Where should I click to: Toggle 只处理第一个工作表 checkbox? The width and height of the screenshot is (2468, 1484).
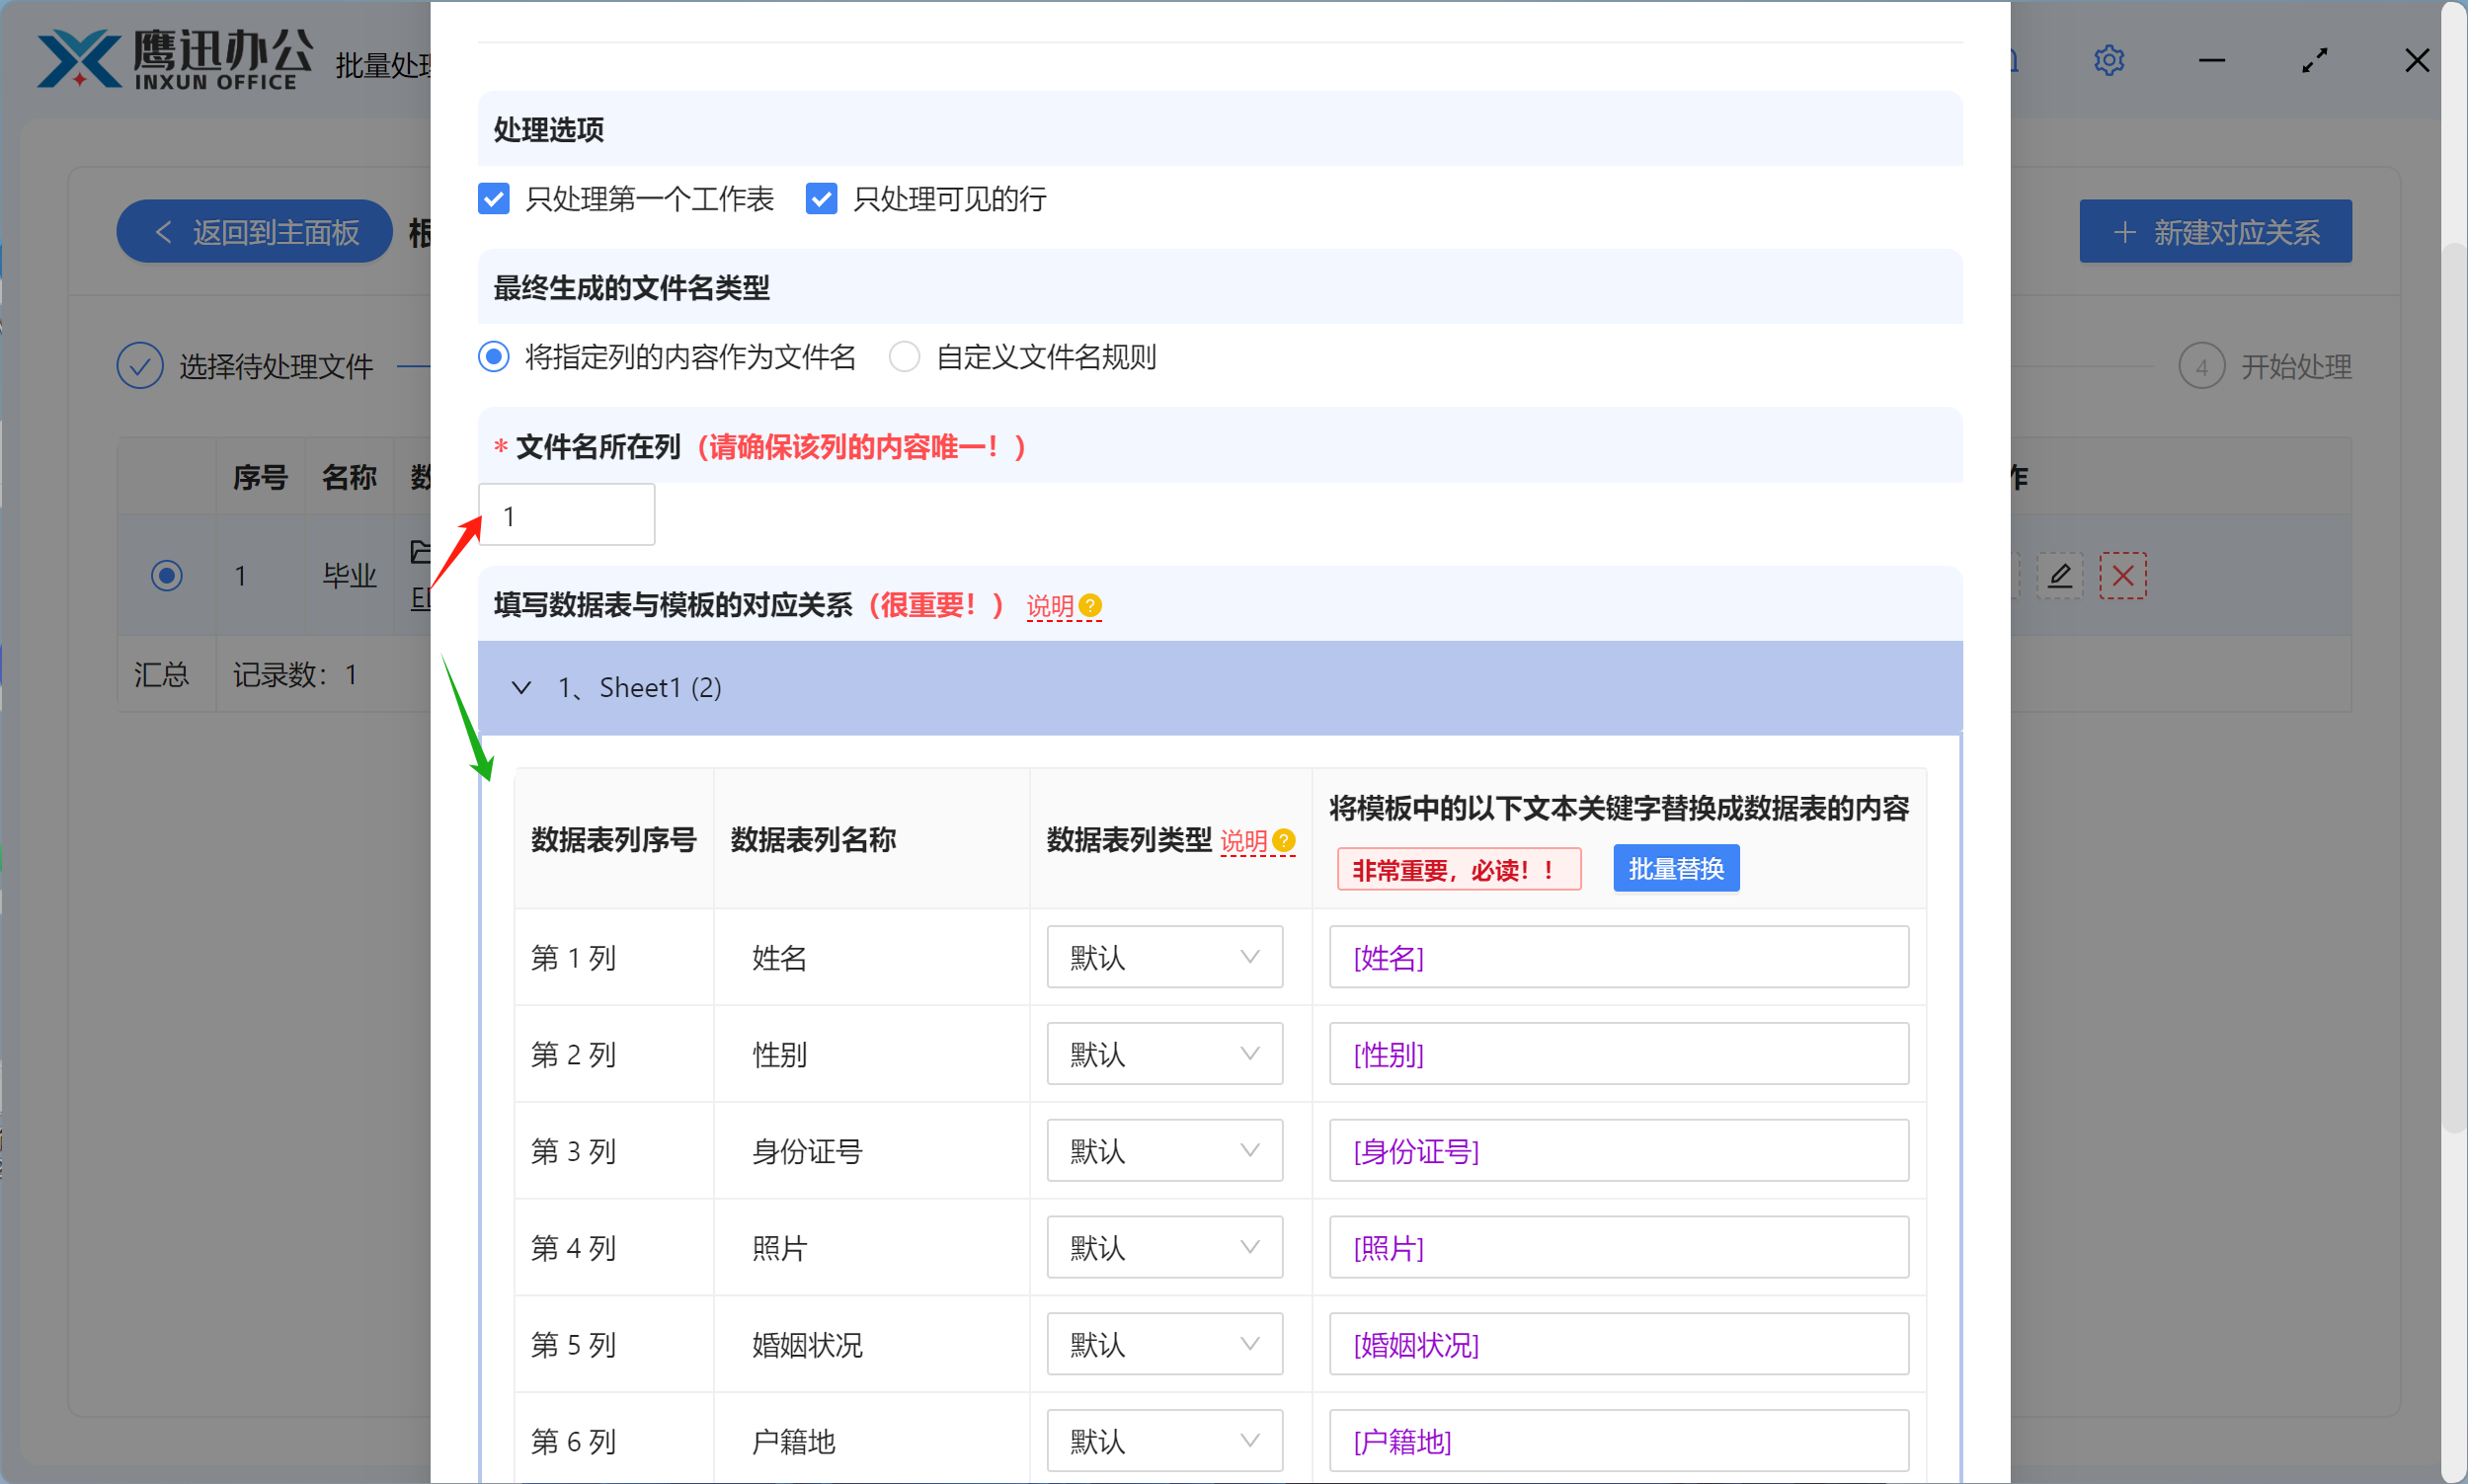(x=494, y=198)
